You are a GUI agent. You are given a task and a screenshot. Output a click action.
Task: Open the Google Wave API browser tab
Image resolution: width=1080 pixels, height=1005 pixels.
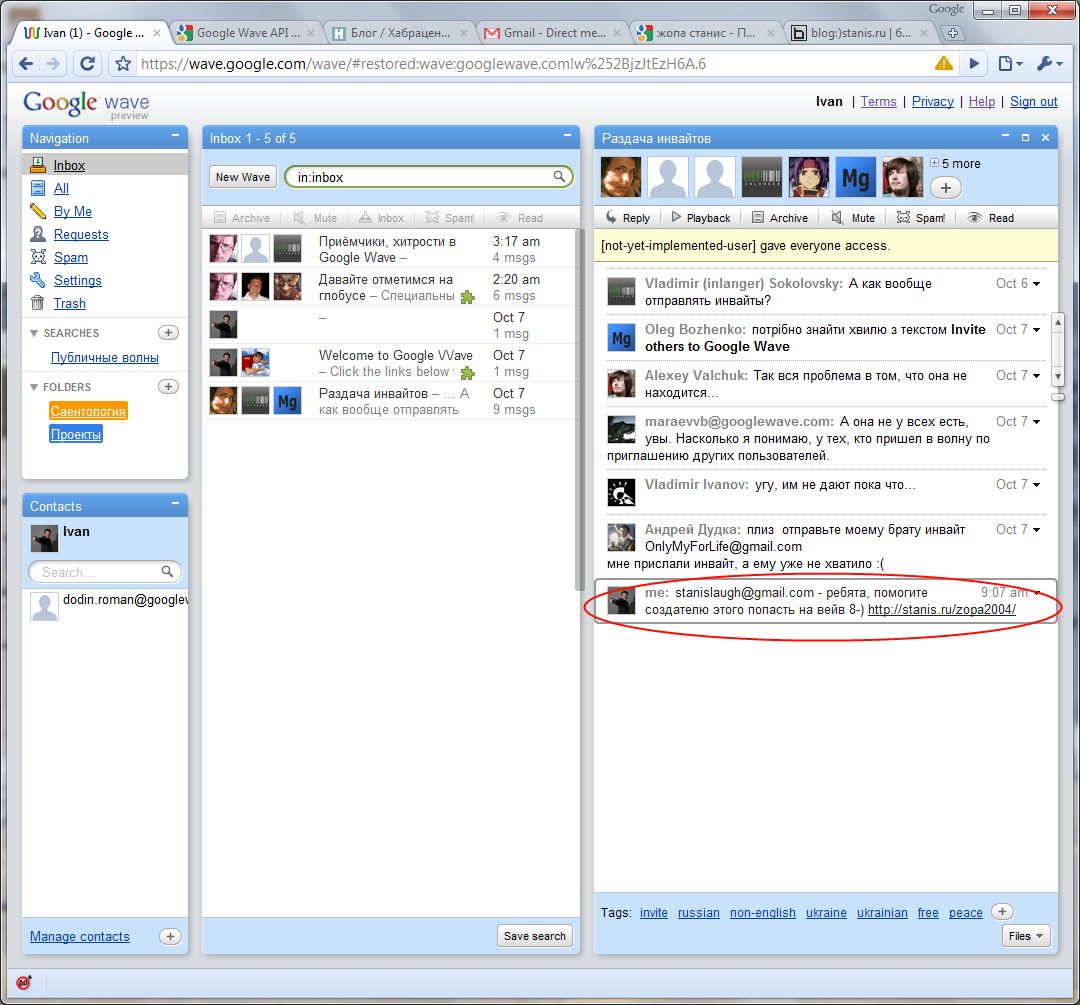point(240,33)
